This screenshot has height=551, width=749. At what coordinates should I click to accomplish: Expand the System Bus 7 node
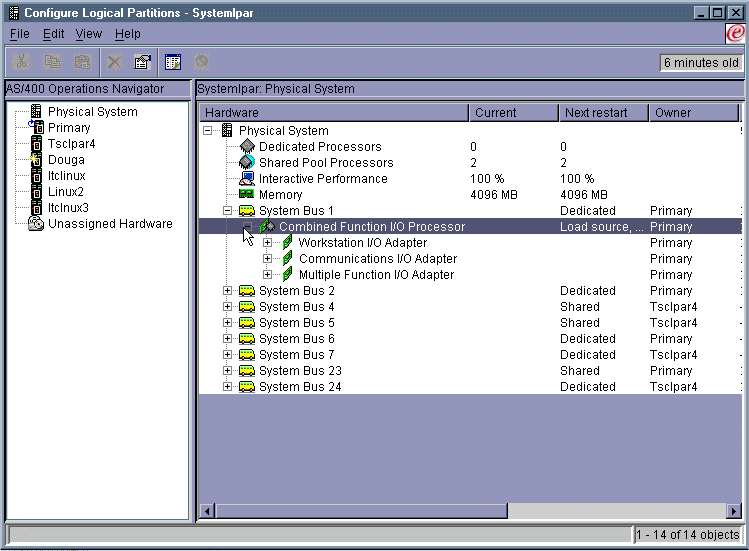(x=227, y=355)
